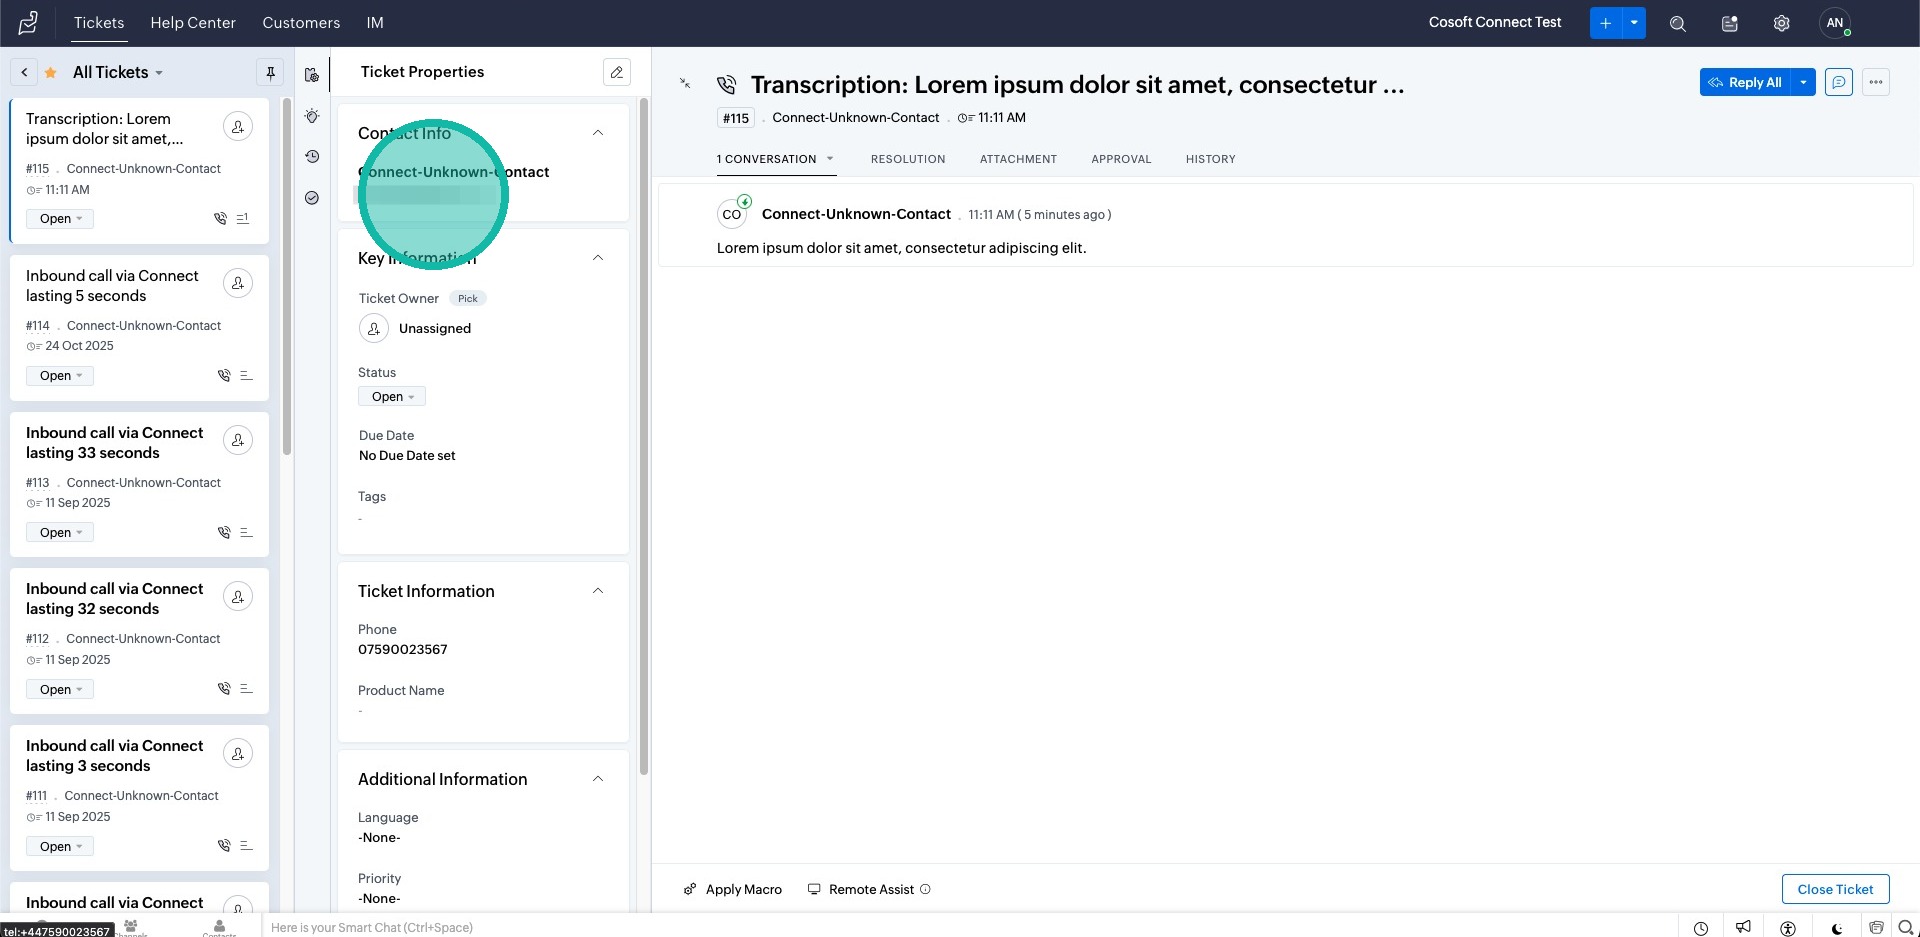
Task: Open the lightbulb insights sidebar icon
Action: click(312, 116)
